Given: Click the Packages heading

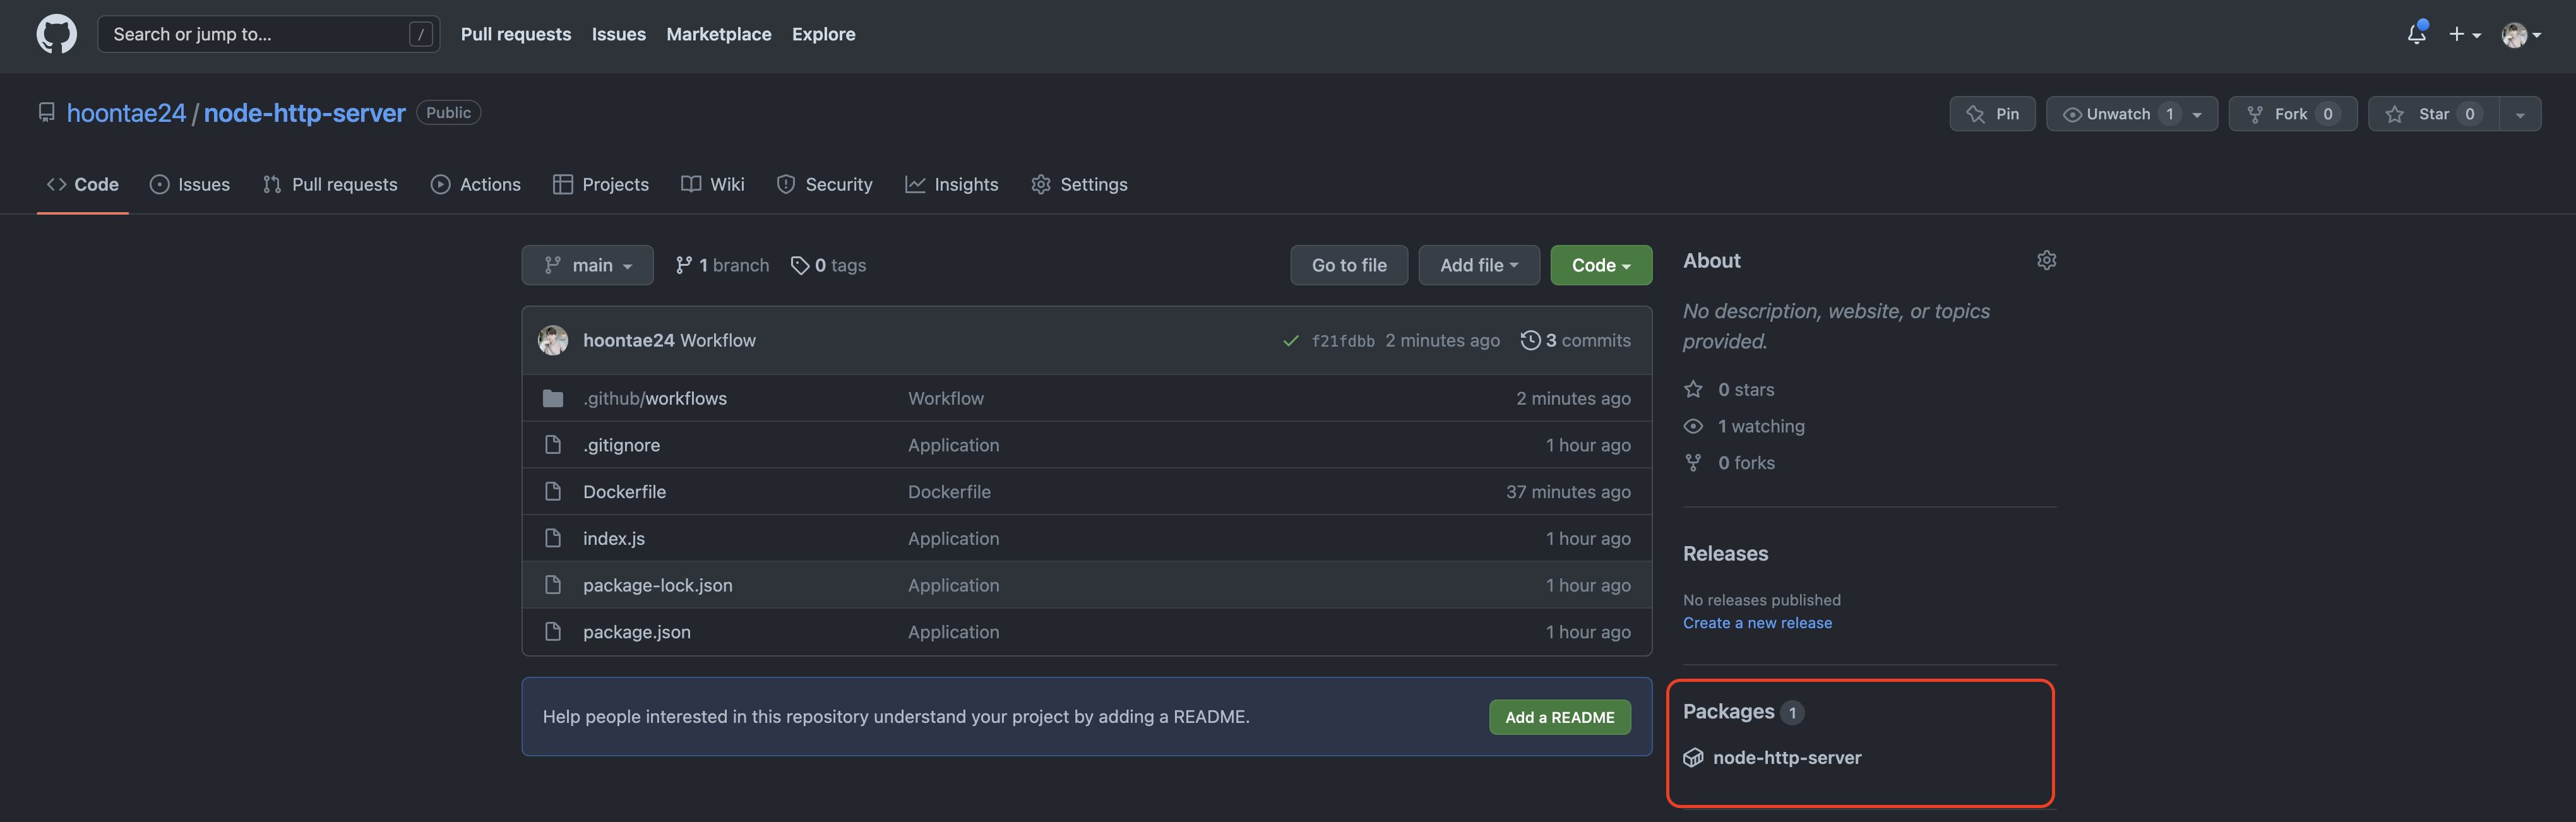Looking at the screenshot, I should click(1728, 711).
